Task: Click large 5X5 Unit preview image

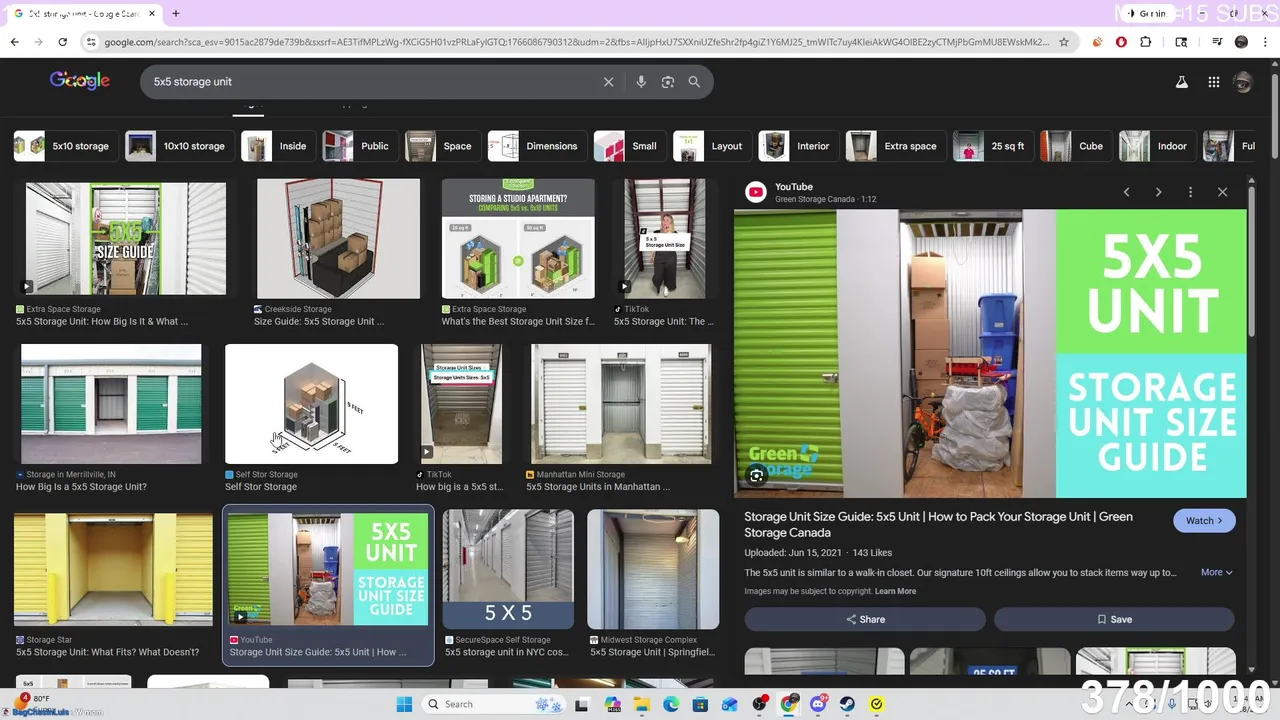Action: [x=990, y=353]
